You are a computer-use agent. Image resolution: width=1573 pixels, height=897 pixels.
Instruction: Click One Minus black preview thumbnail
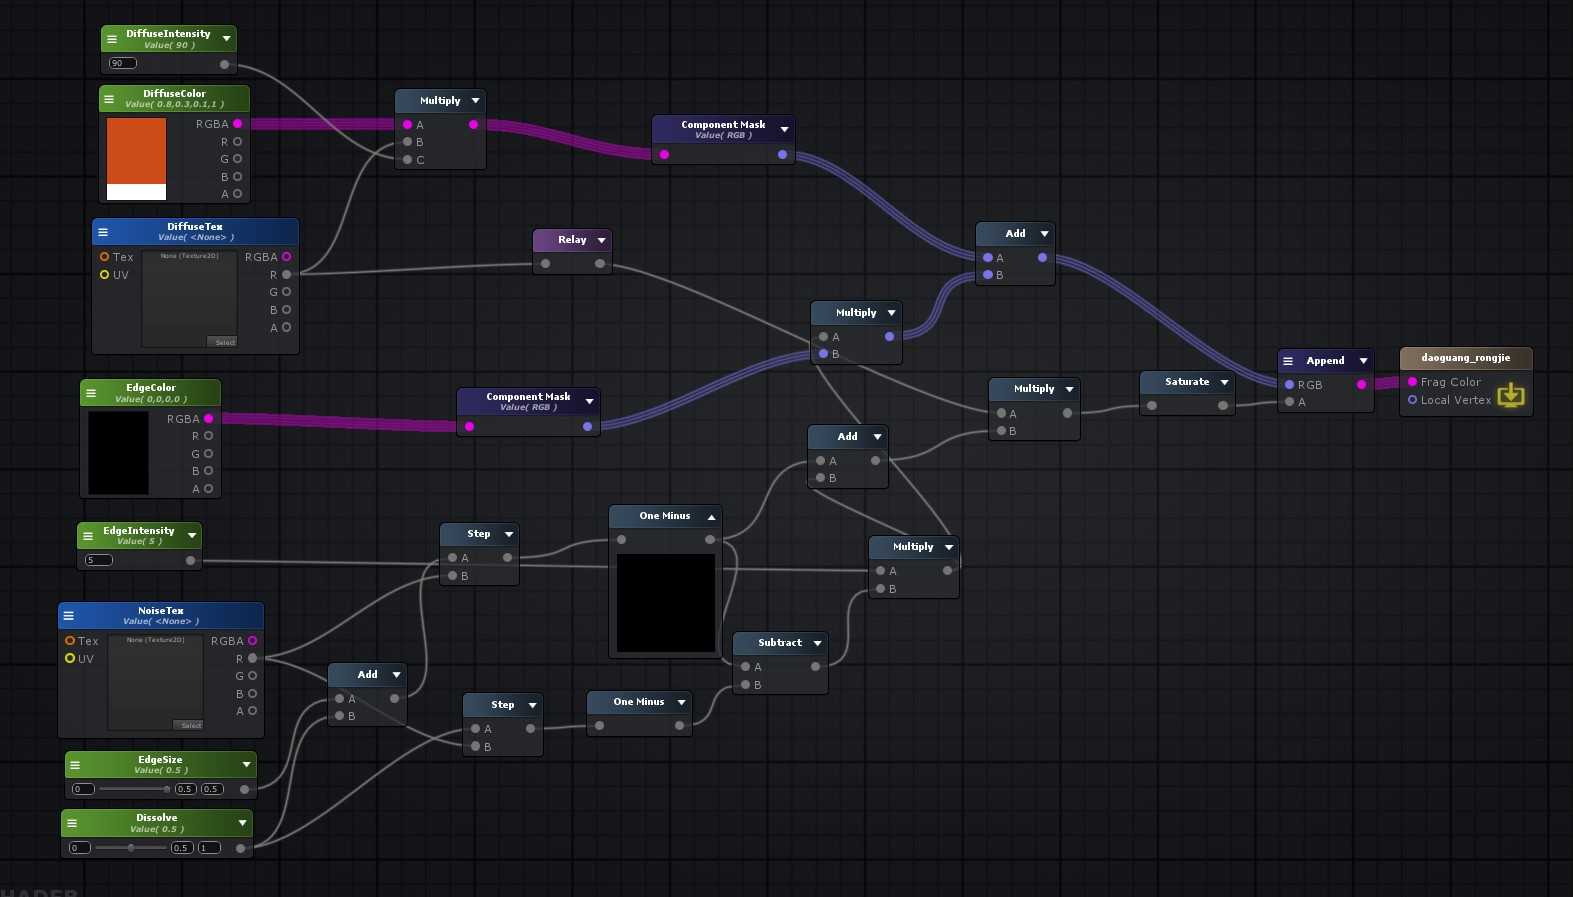tap(666, 603)
